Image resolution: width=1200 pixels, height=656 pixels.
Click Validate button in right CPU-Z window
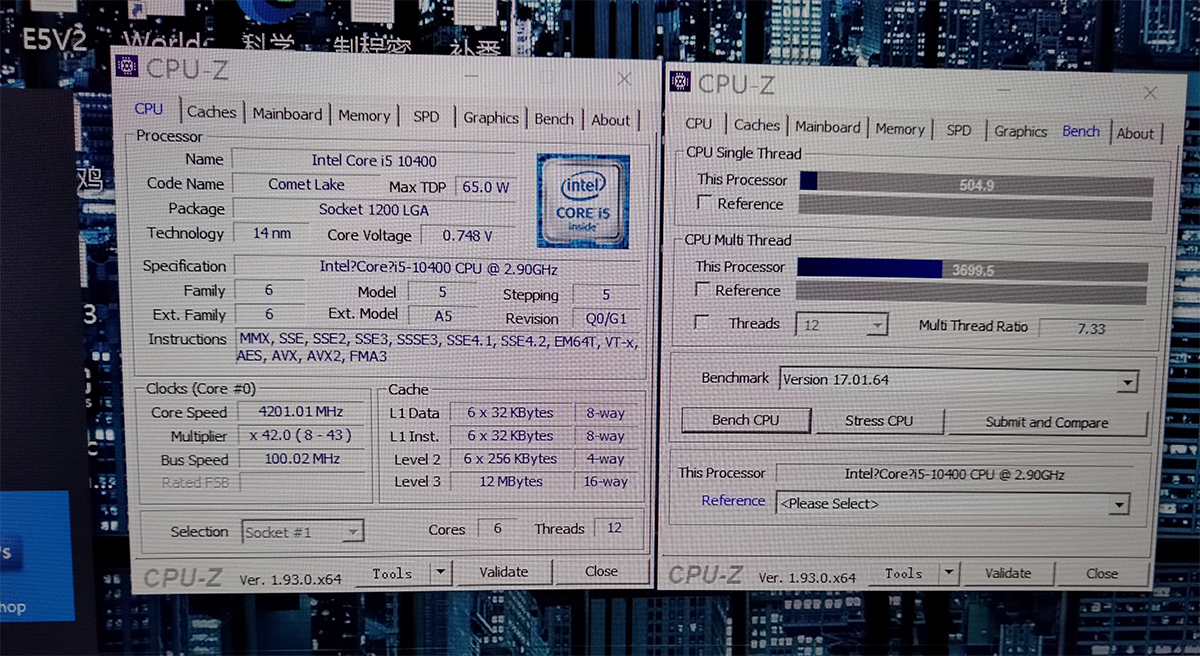[x=1008, y=574]
